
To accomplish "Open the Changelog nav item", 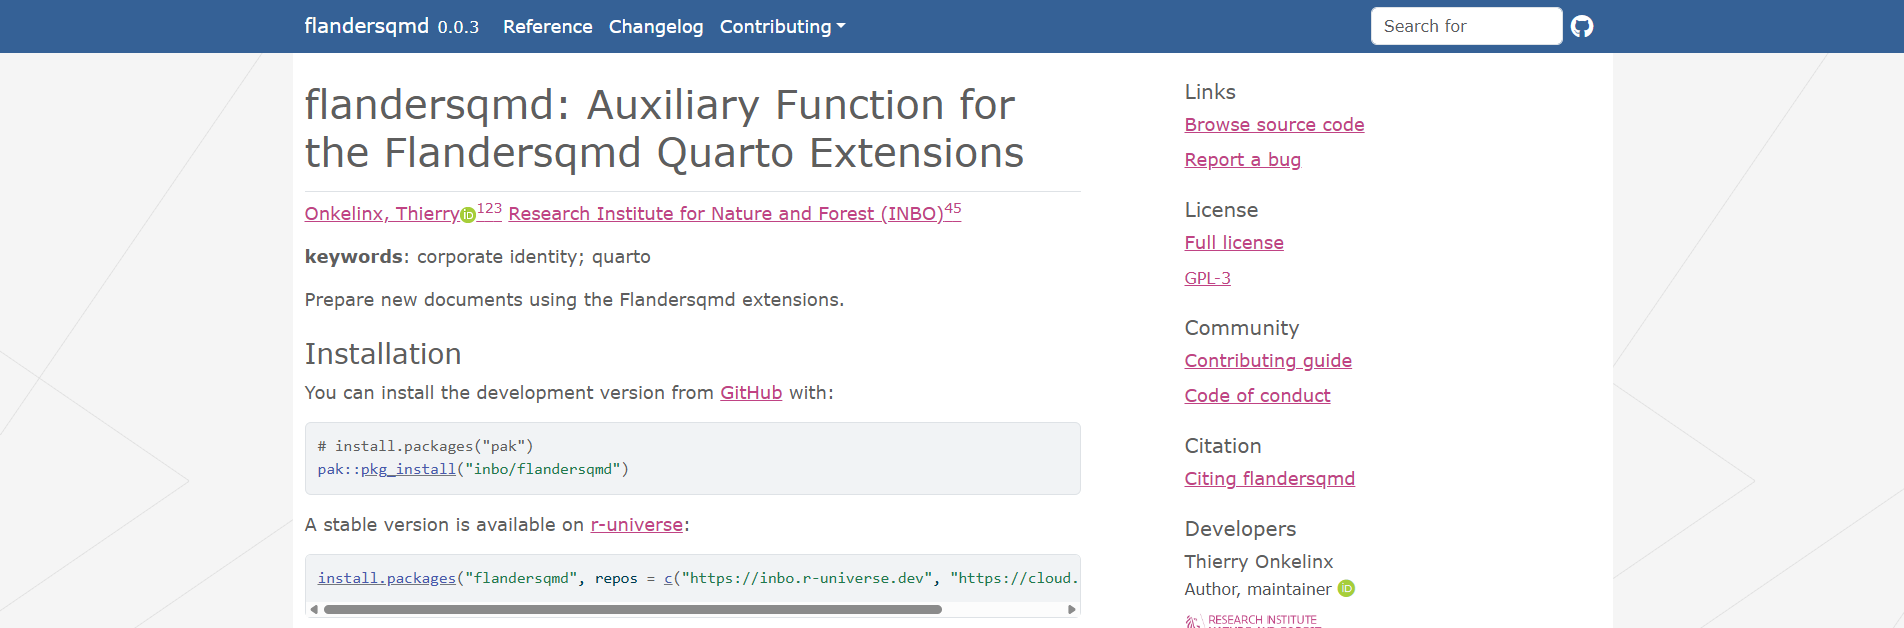I will 656,27.
